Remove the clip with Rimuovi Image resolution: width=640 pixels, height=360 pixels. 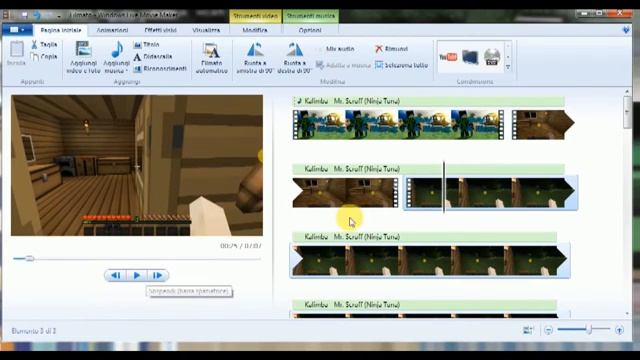391,49
